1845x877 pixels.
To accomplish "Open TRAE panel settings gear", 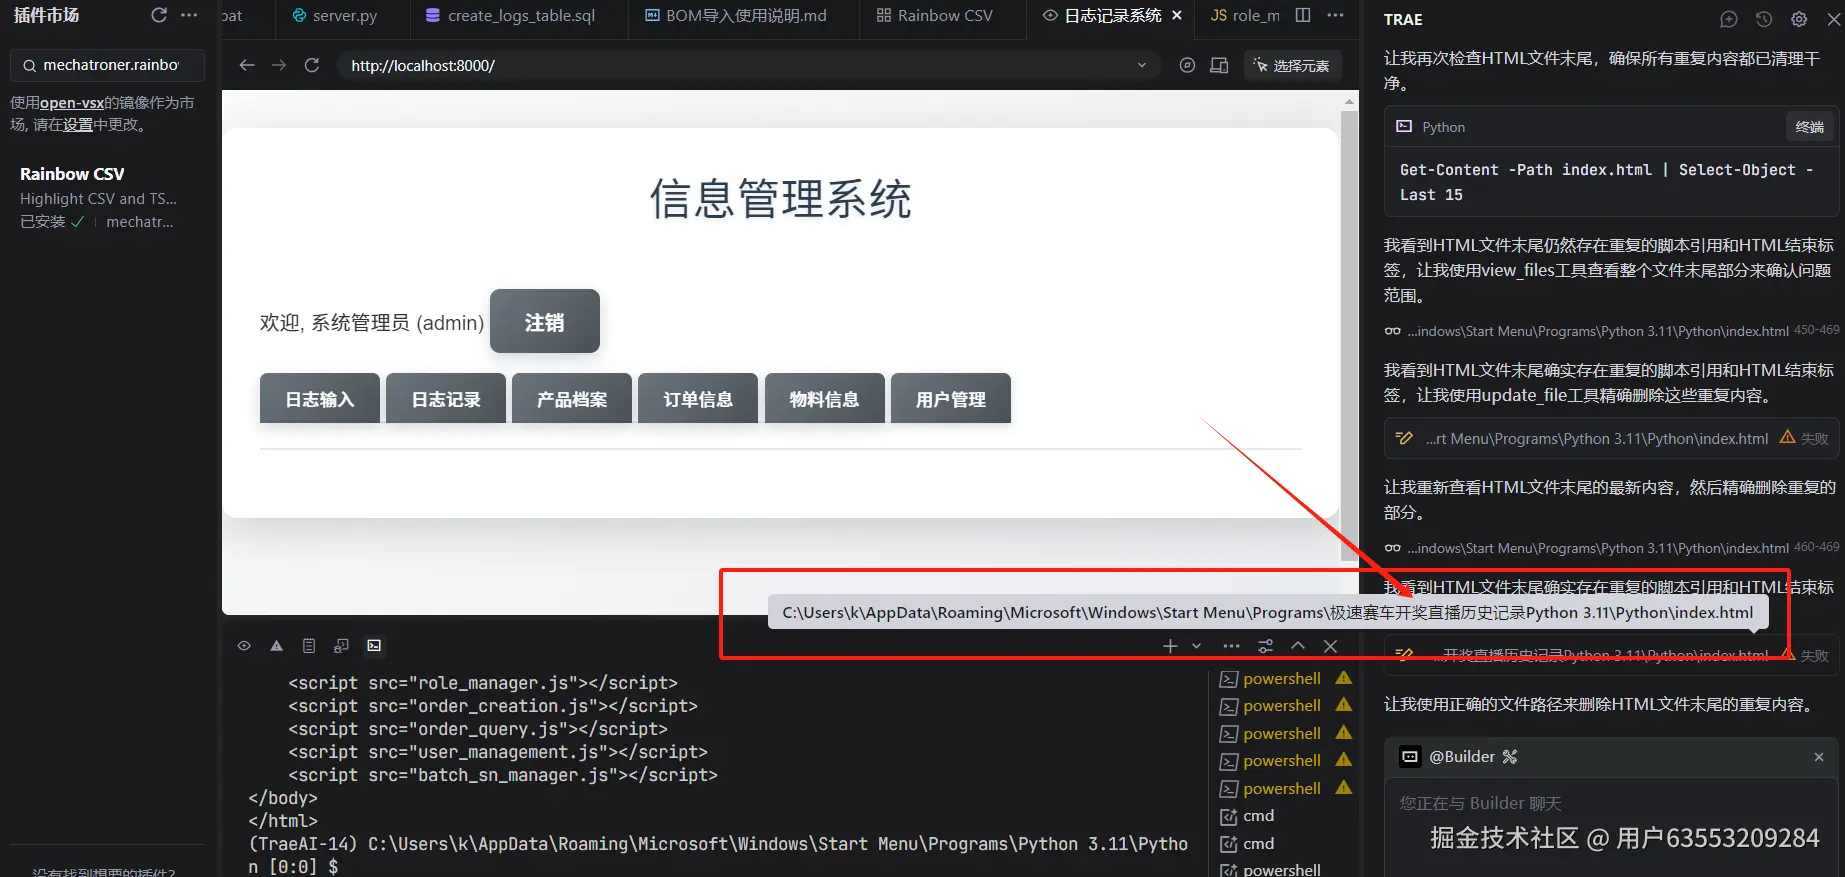I will click(1799, 19).
